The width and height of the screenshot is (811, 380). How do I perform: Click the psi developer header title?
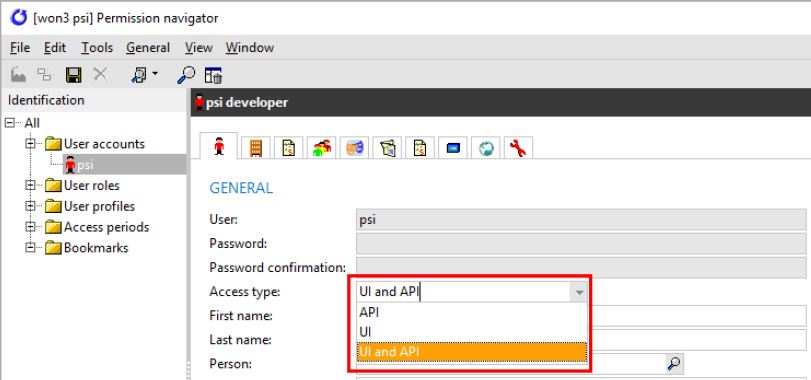point(247,103)
